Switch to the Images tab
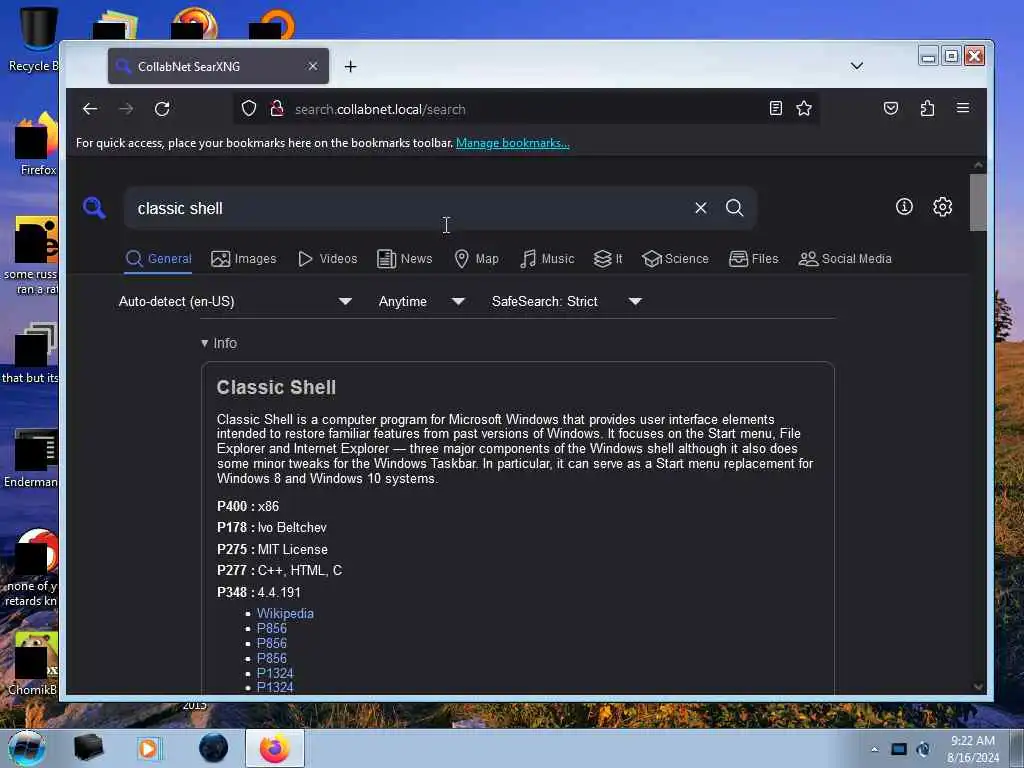Screen dimensions: 1024x768 tap(244, 259)
